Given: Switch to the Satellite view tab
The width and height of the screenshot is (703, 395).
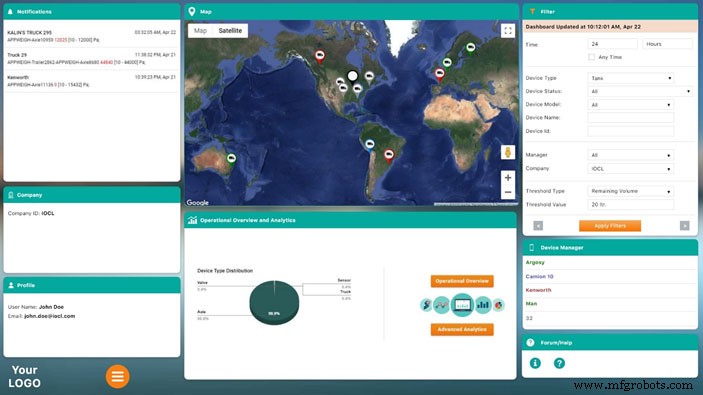Looking at the screenshot, I should [x=230, y=30].
